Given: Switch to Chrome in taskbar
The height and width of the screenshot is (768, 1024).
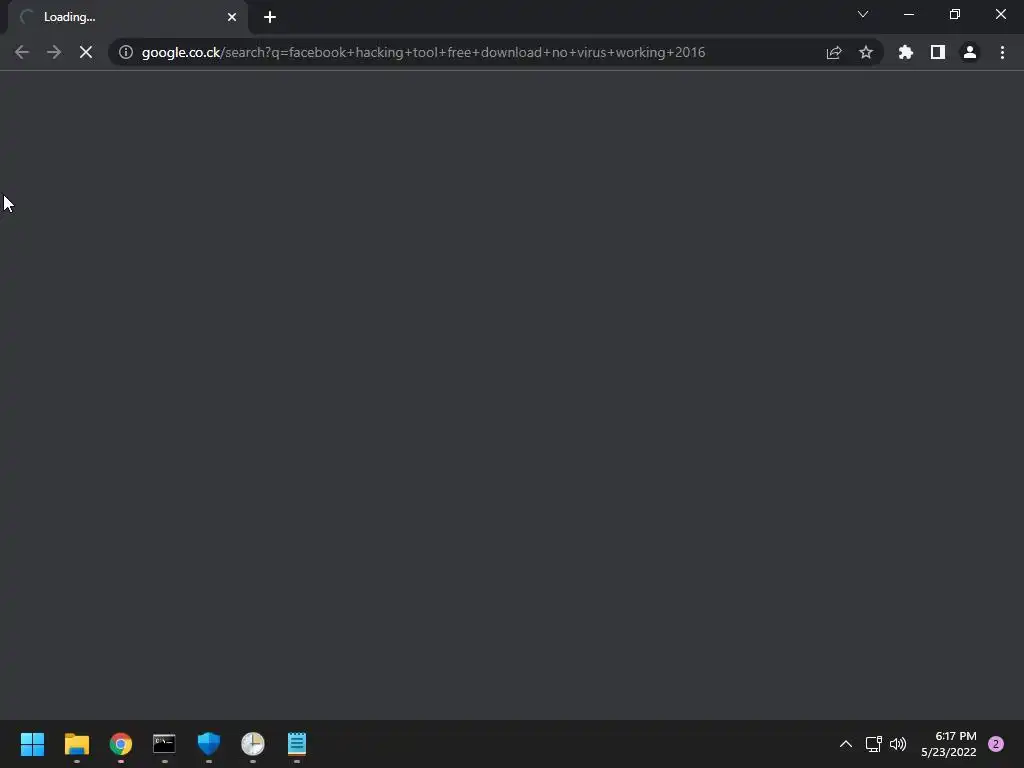Looking at the screenshot, I should [121, 744].
